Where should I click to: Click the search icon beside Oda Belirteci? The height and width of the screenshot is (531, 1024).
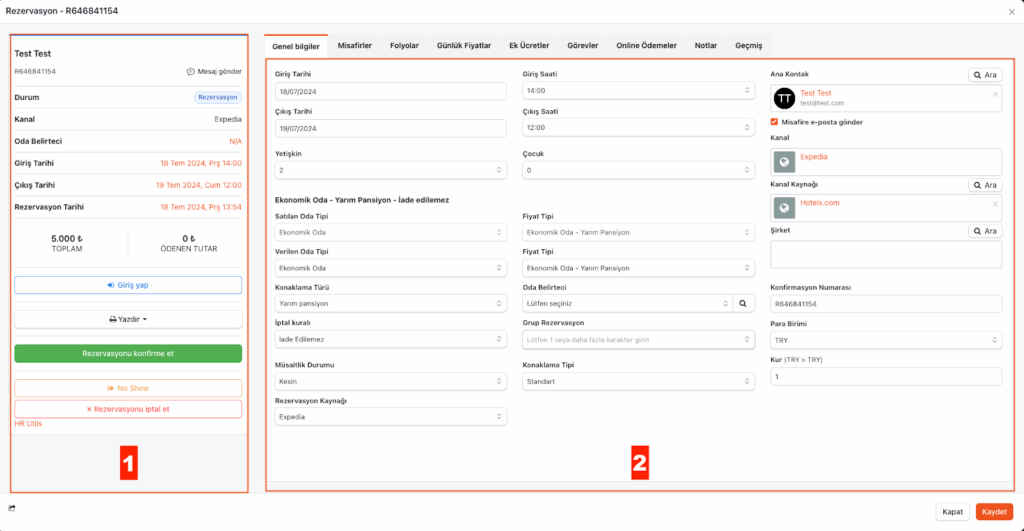coord(744,302)
